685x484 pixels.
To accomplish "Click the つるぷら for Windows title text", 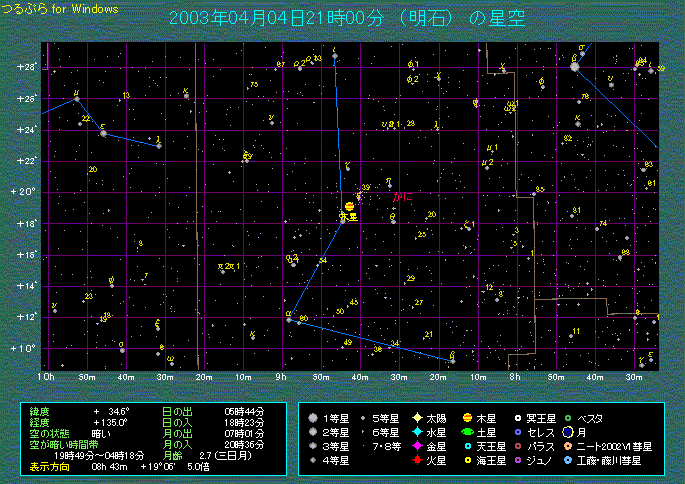I will pos(59,8).
